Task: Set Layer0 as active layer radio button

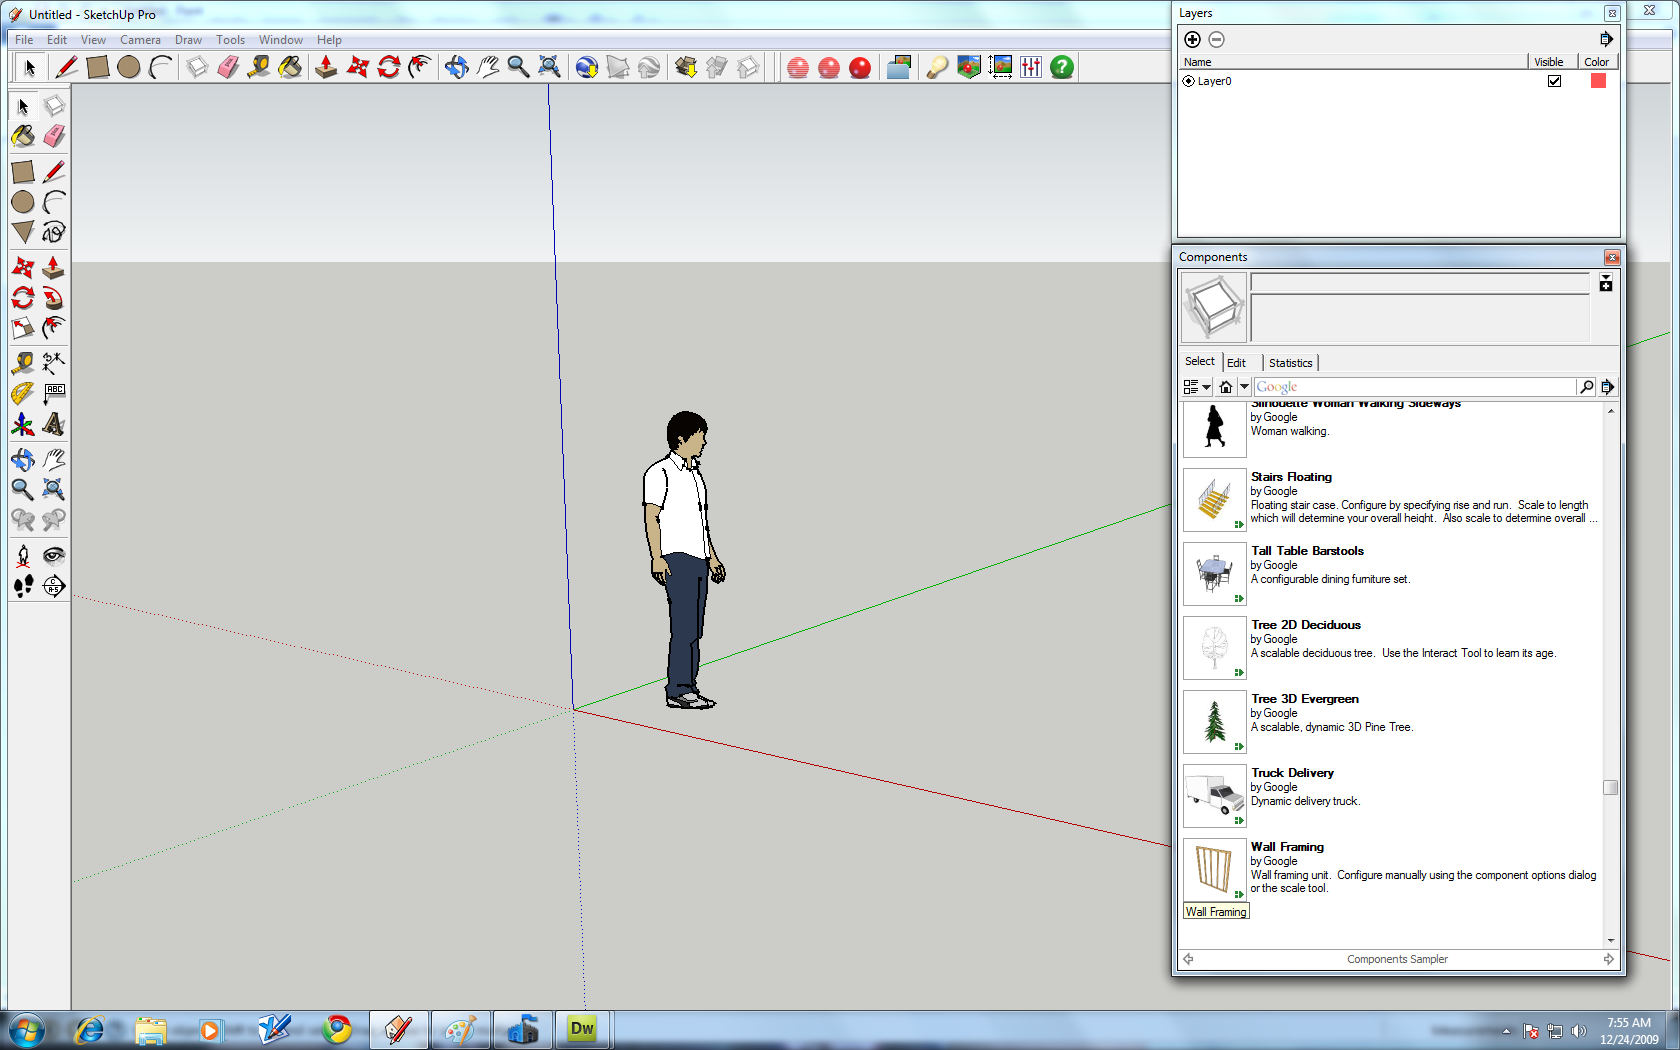Action: coord(1189,81)
